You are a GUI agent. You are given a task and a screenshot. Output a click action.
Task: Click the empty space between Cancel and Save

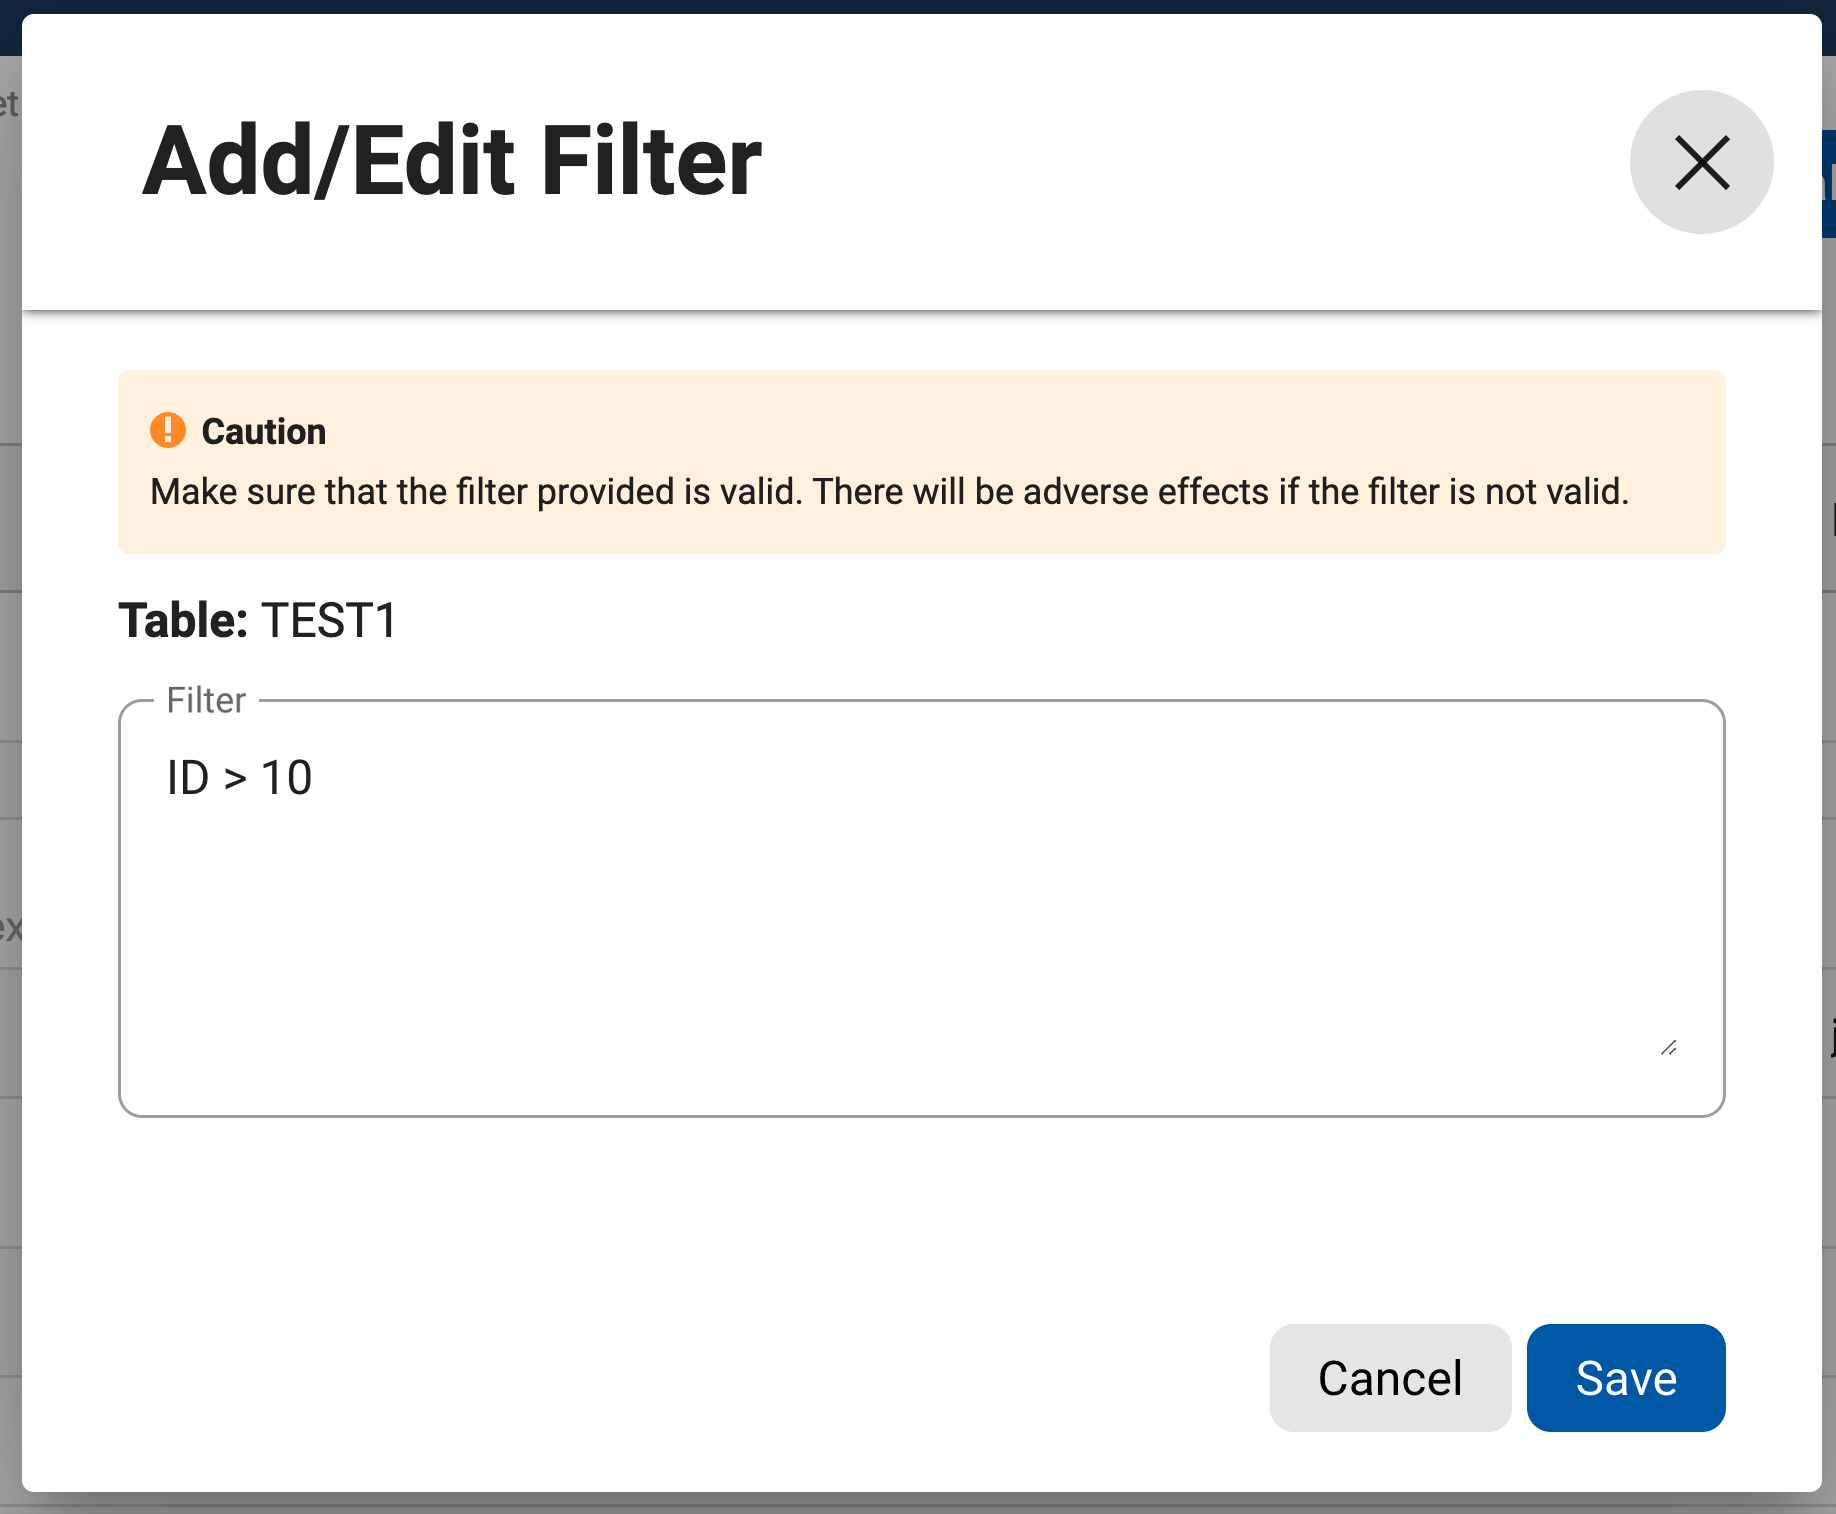[x=1518, y=1377]
